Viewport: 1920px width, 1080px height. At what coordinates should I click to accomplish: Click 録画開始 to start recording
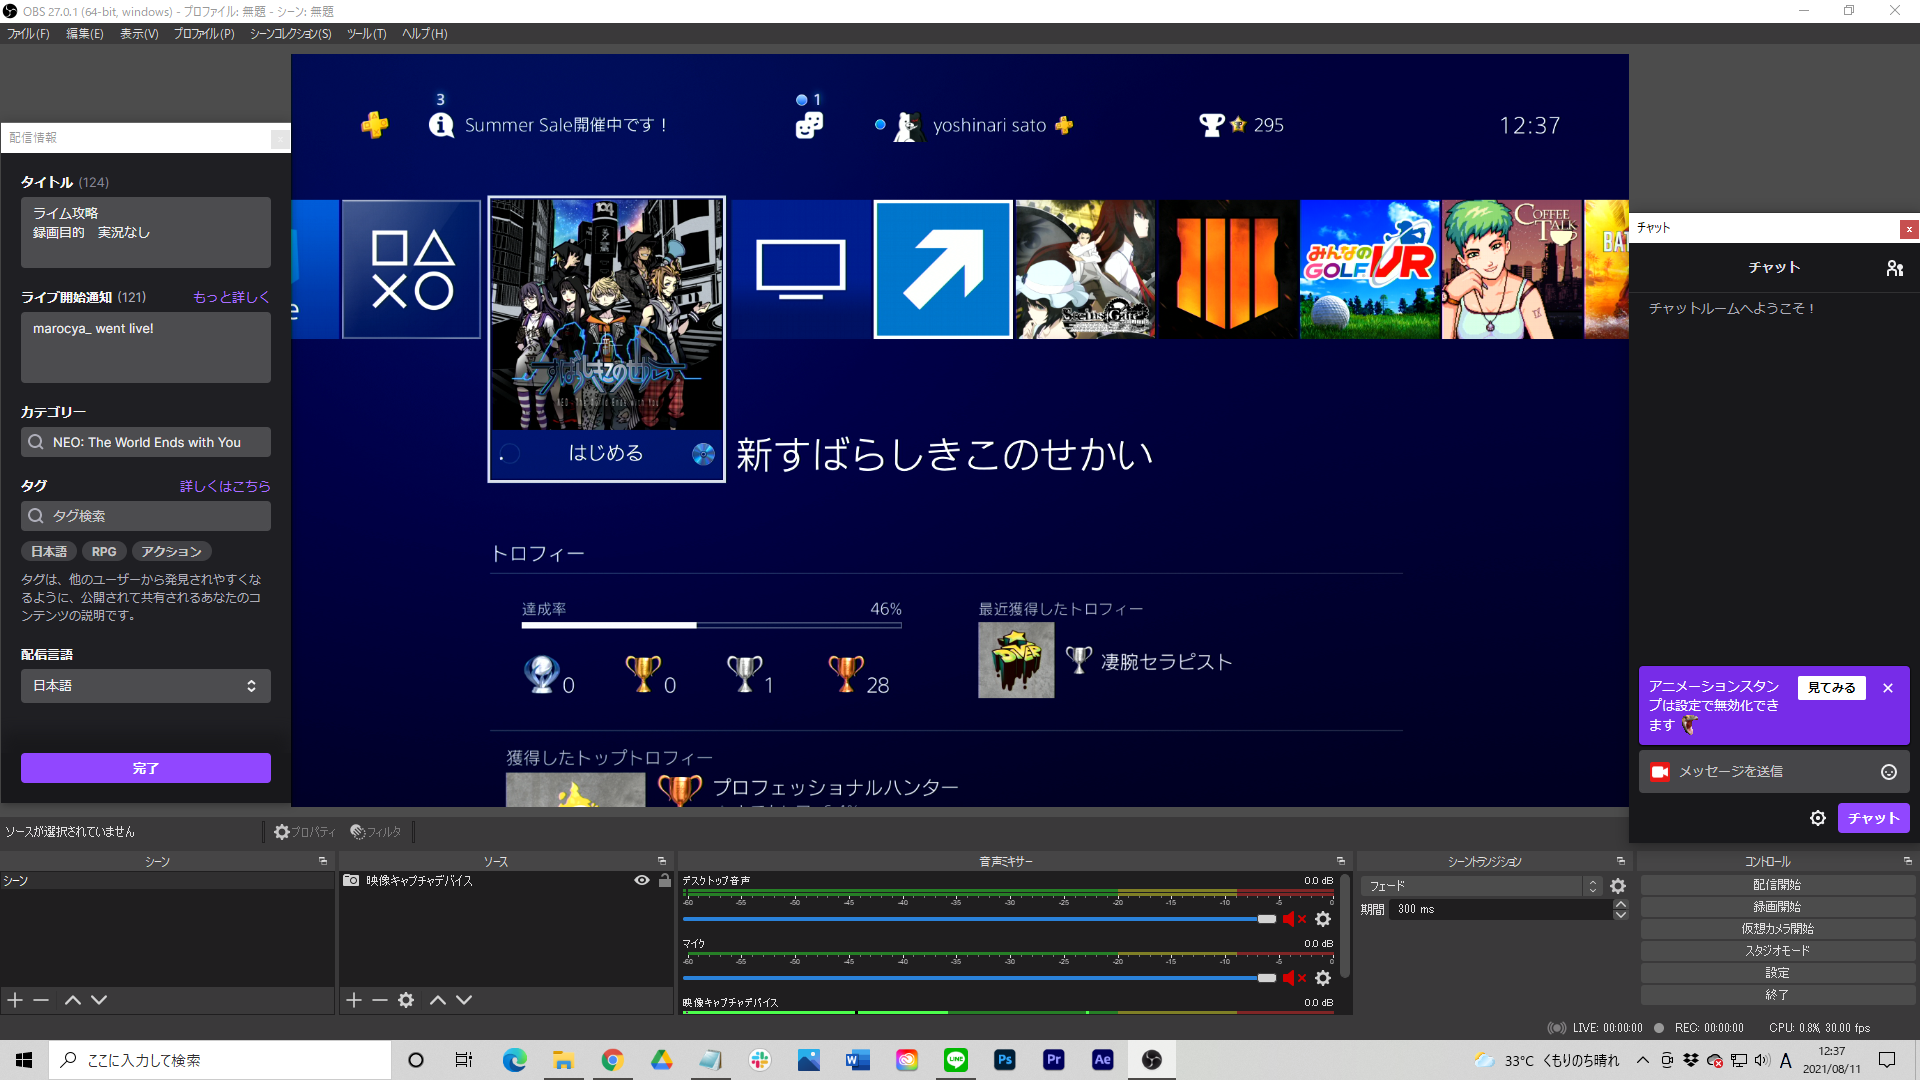(1777, 907)
